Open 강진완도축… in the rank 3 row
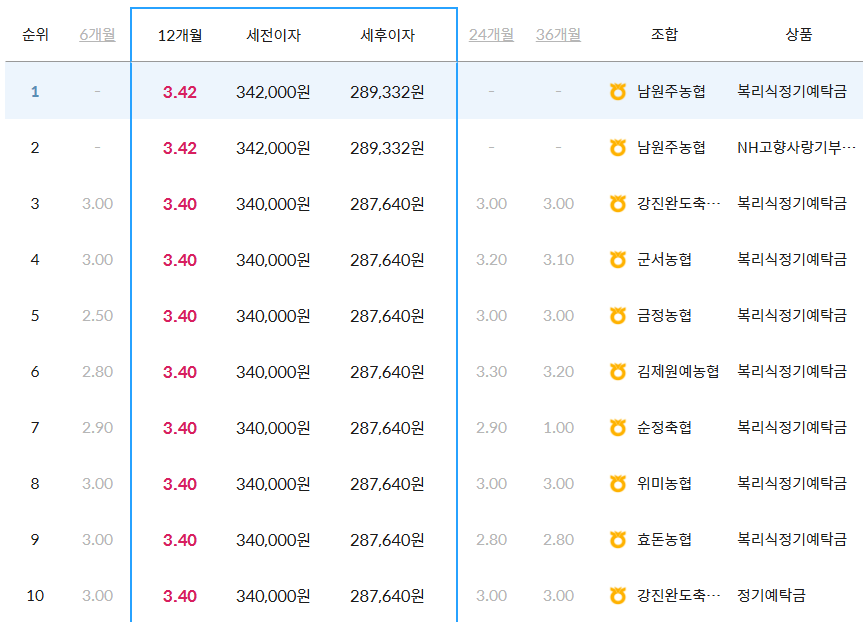 pos(679,204)
